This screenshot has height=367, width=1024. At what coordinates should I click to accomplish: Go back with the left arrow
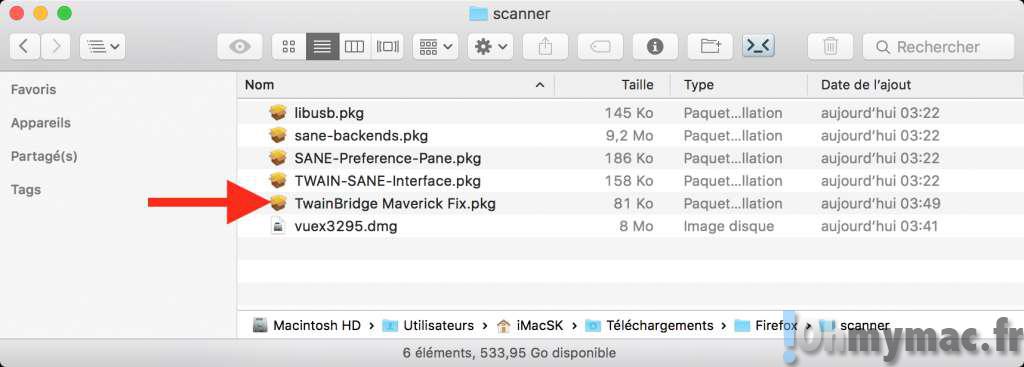tap(25, 46)
